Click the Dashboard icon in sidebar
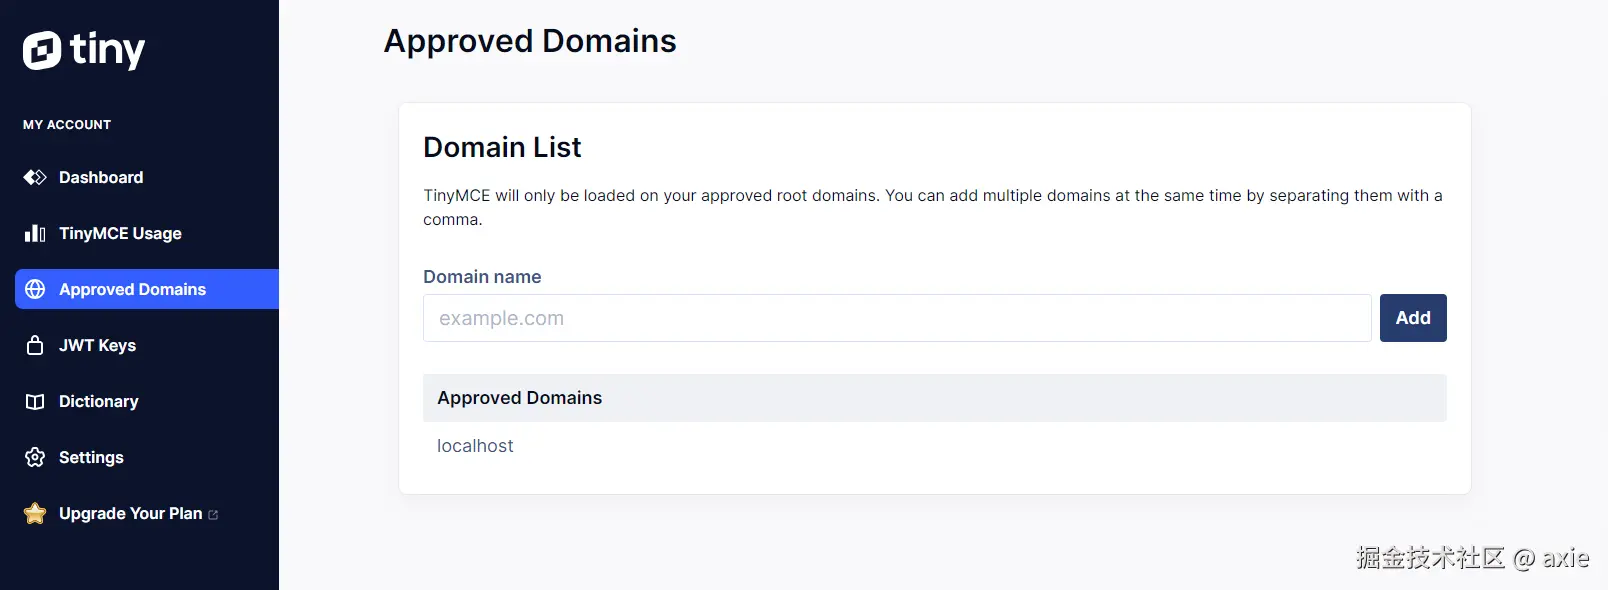 [35, 178]
